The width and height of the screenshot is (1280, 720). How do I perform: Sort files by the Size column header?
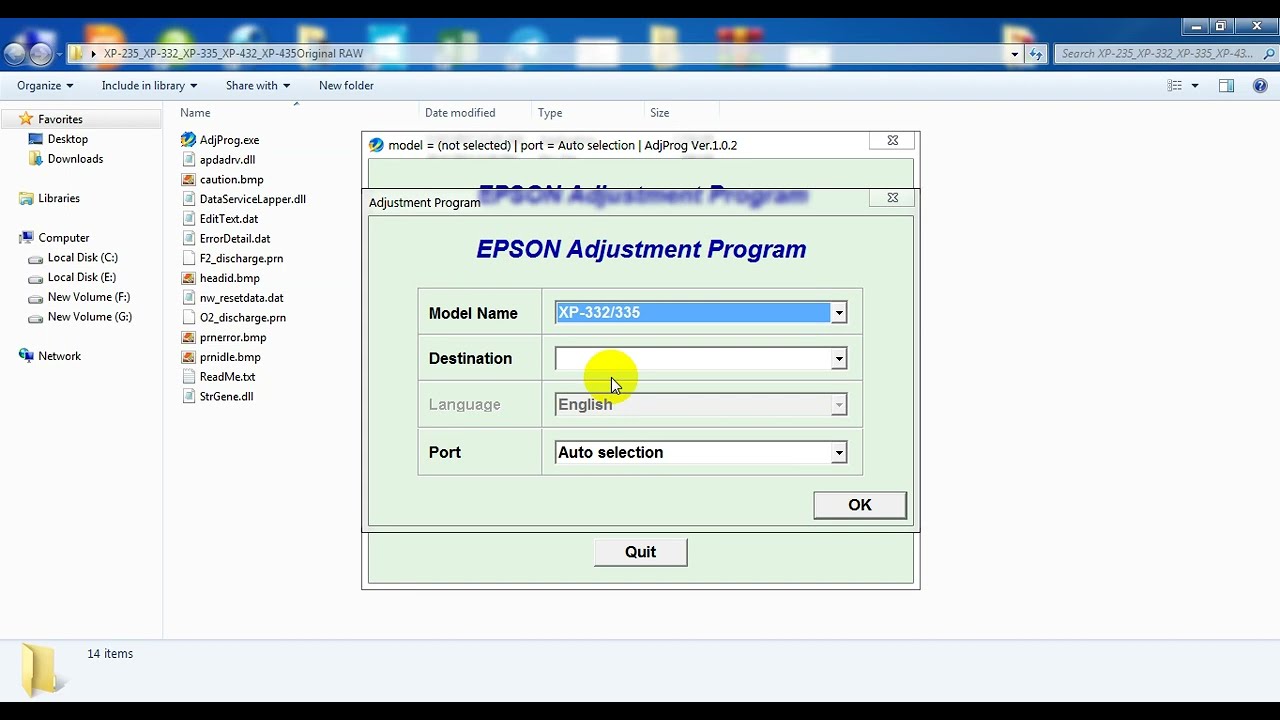click(x=660, y=113)
